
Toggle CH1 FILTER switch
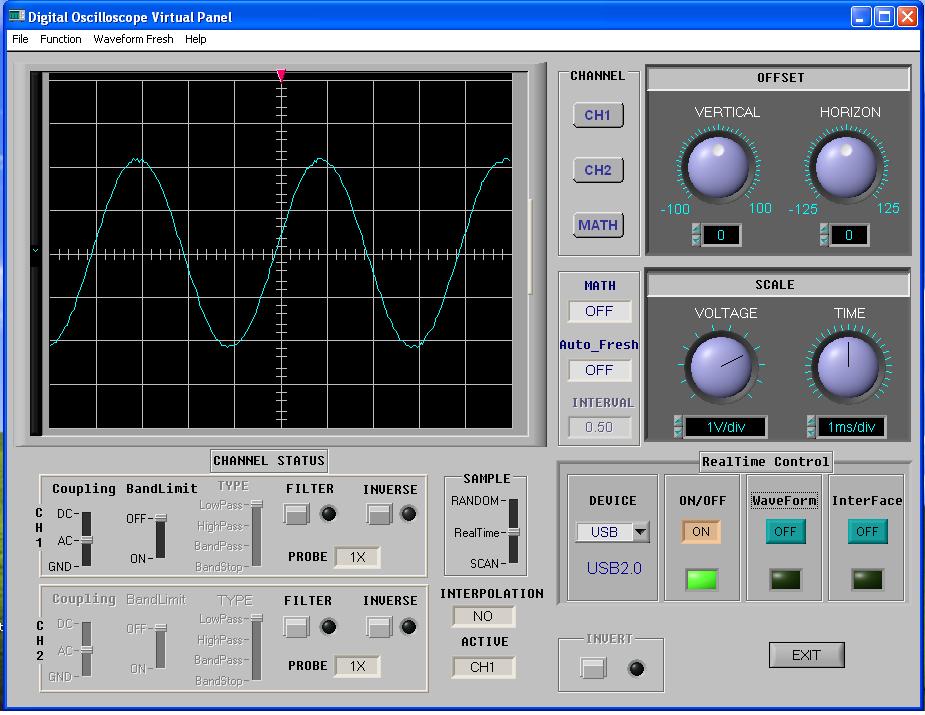[296, 514]
